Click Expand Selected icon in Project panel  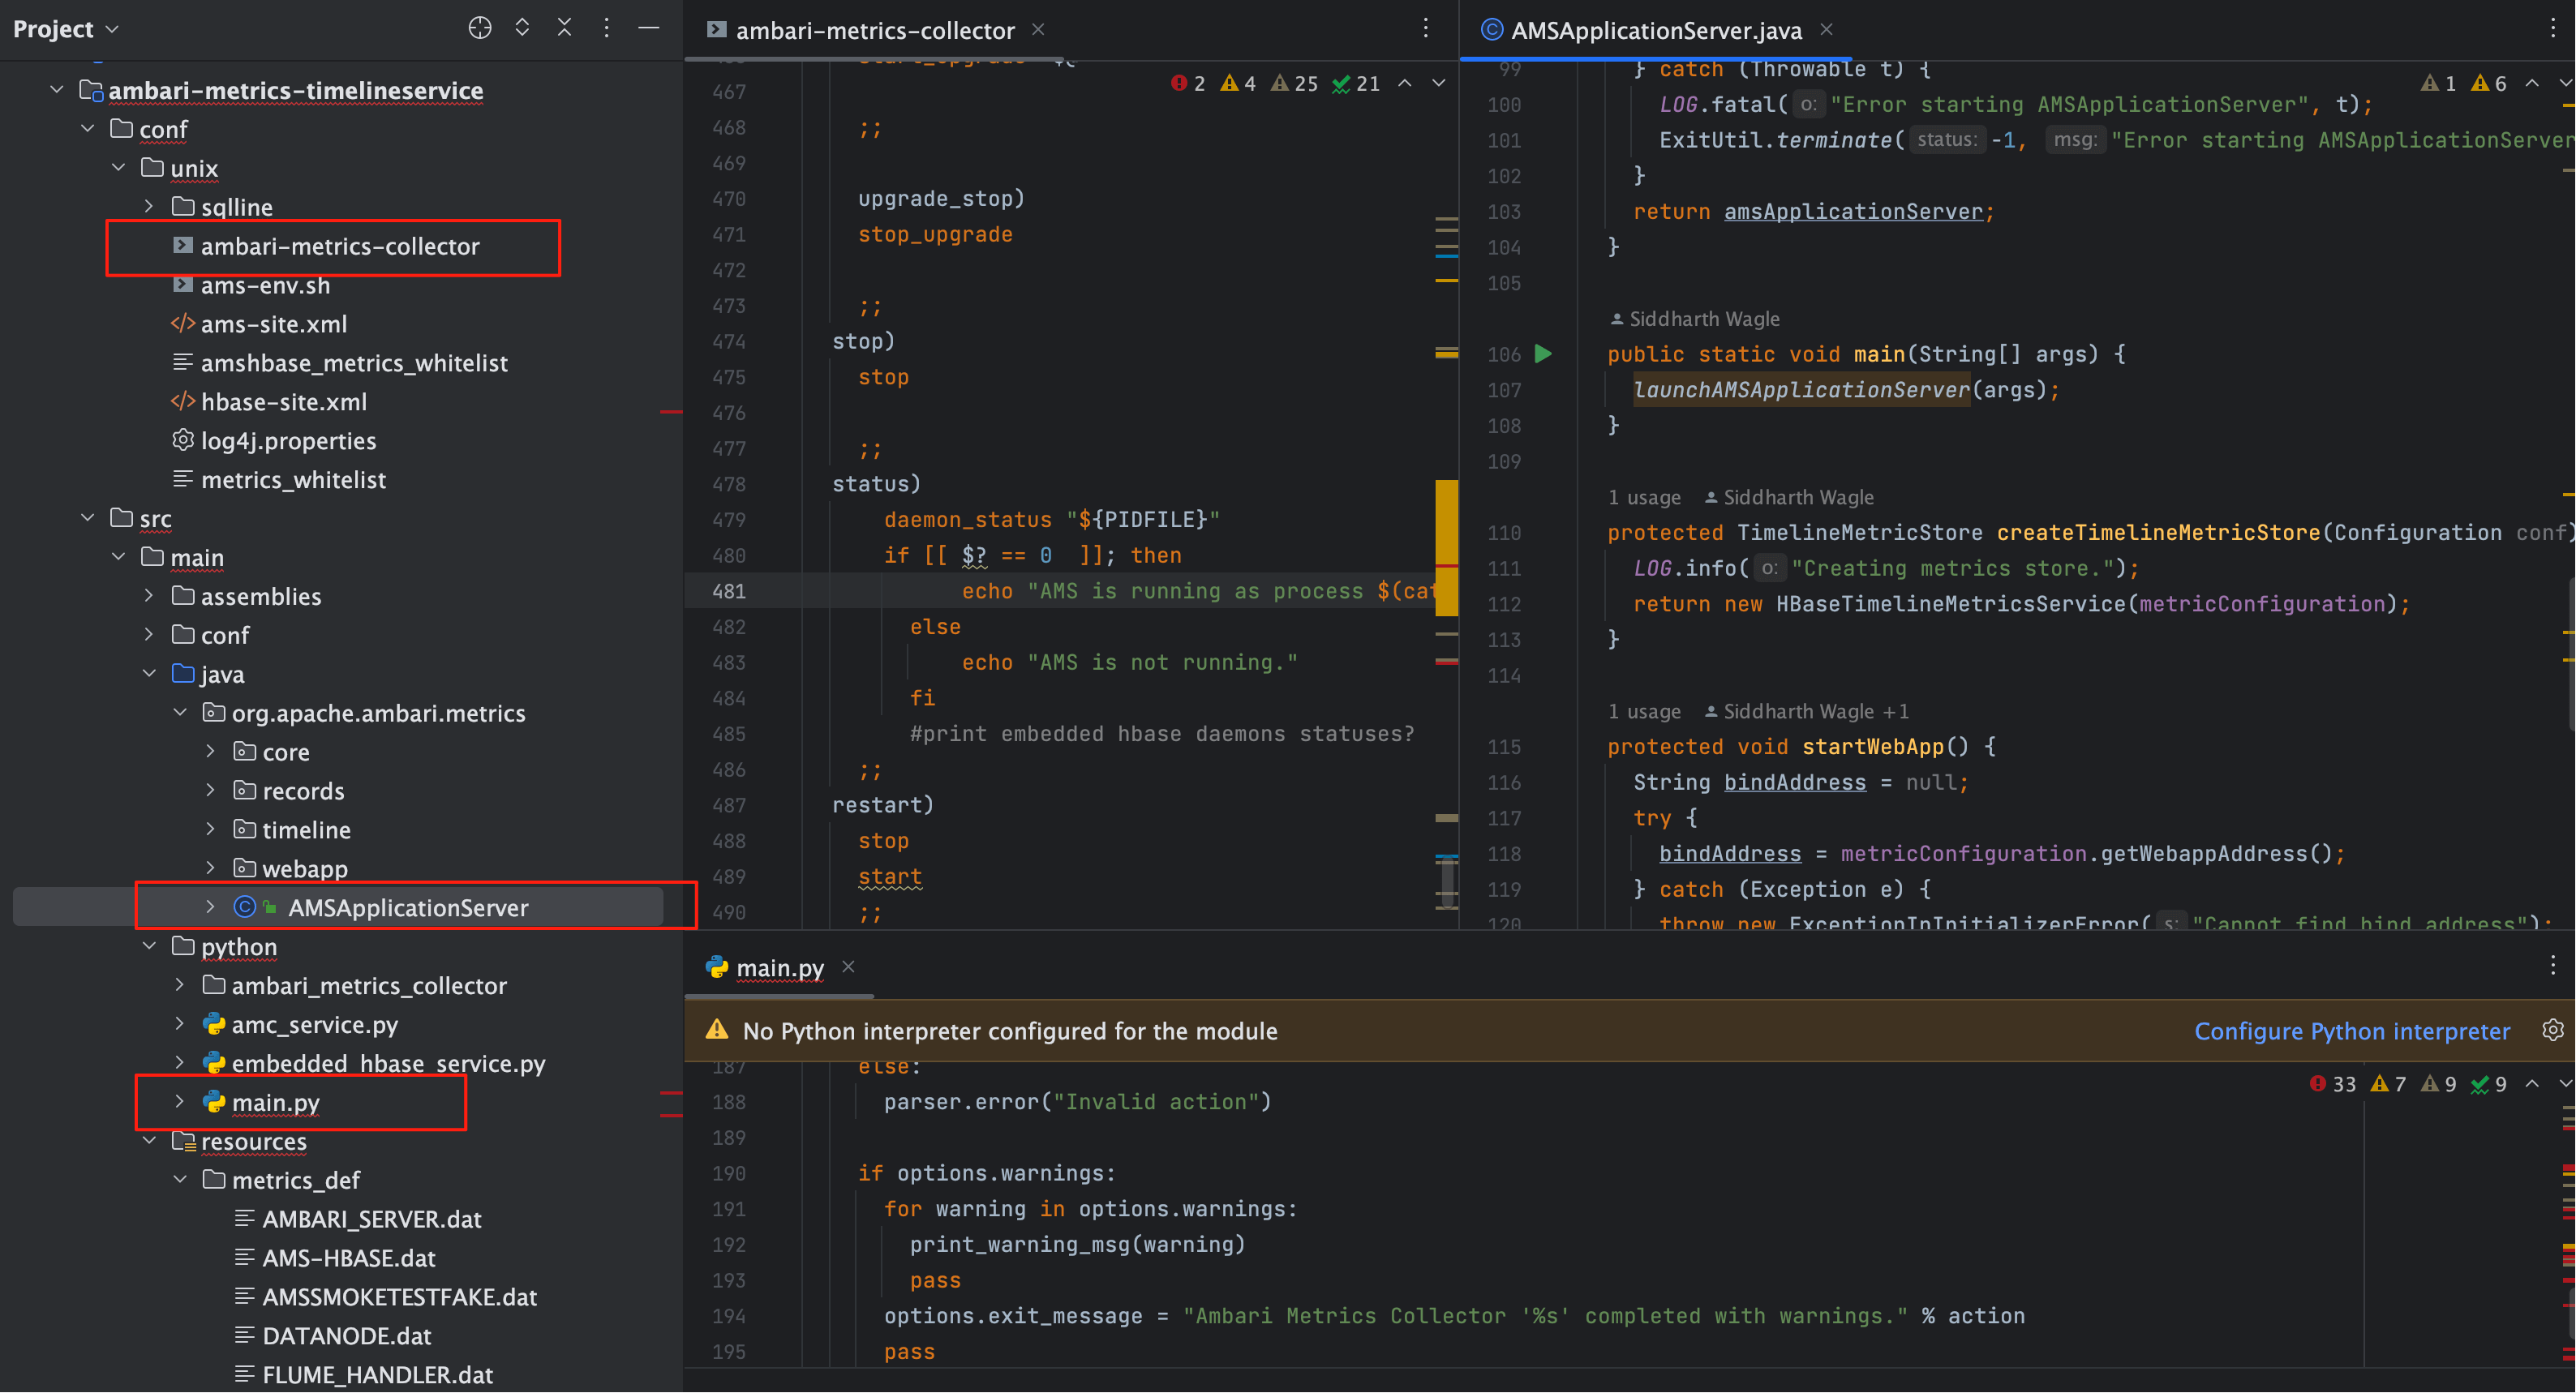click(x=522, y=28)
